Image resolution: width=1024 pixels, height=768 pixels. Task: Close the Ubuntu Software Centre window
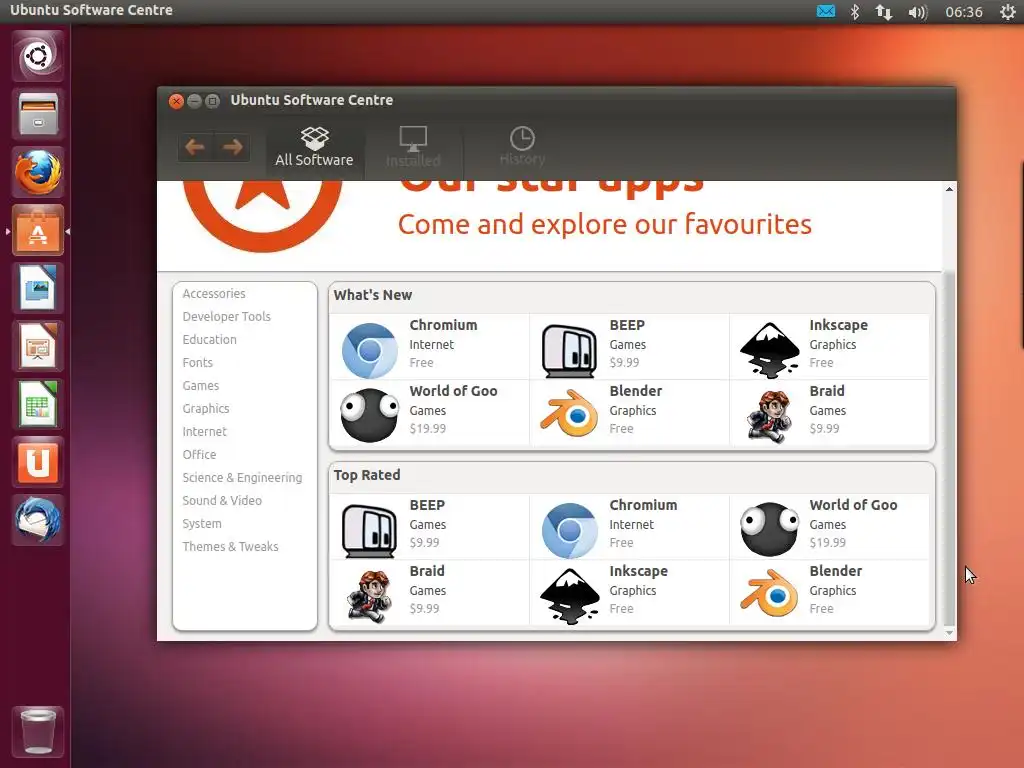point(176,101)
